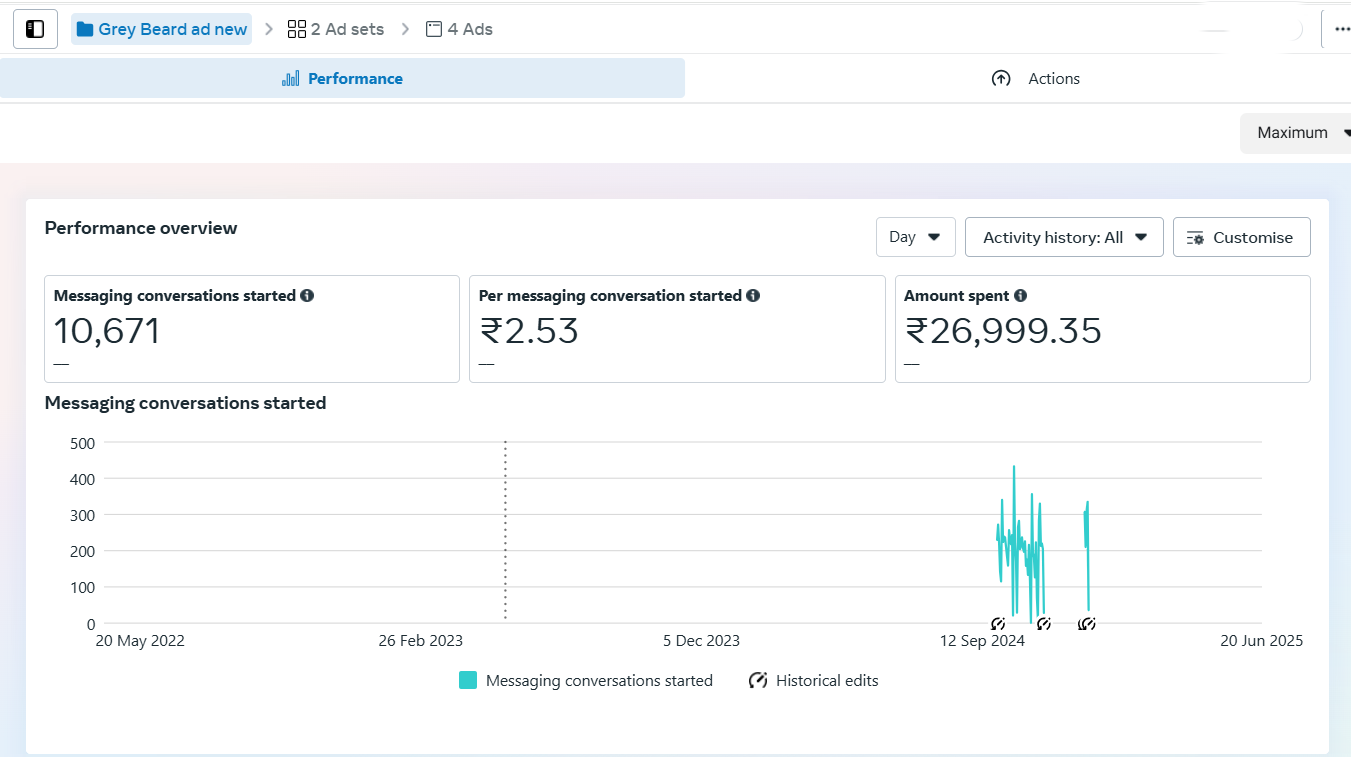This screenshot has height=757, width=1351.
Task: Toggle Messaging conversations started legend swatch
Action: click(x=468, y=681)
